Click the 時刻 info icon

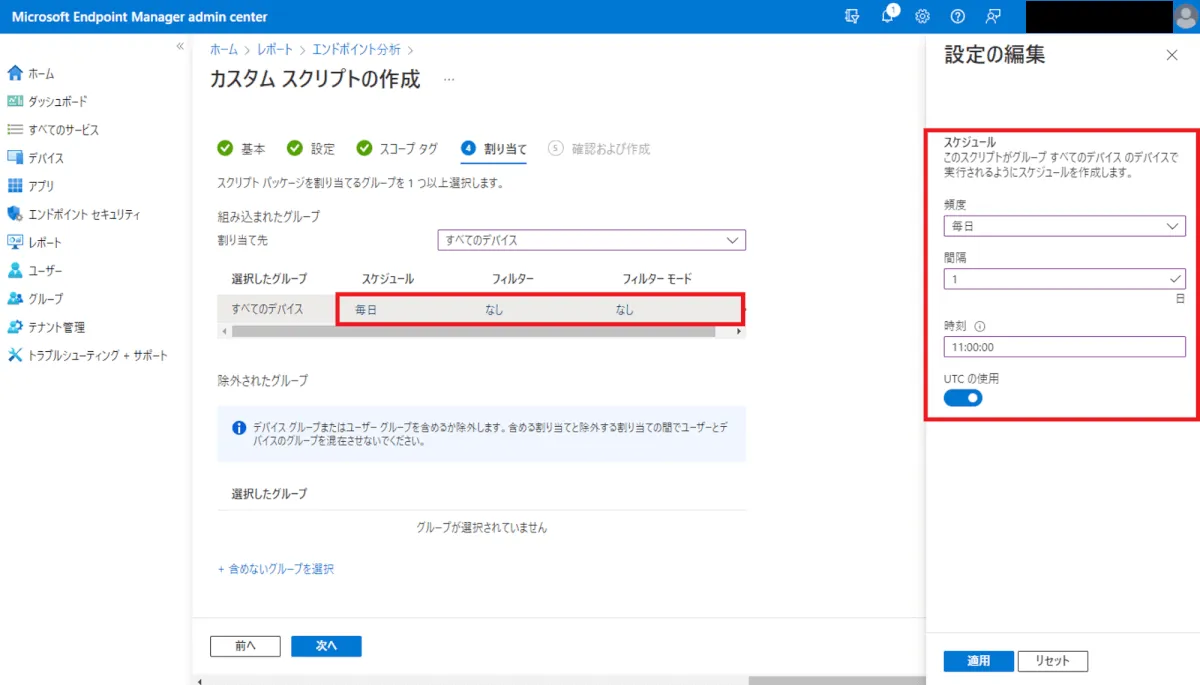click(980, 326)
